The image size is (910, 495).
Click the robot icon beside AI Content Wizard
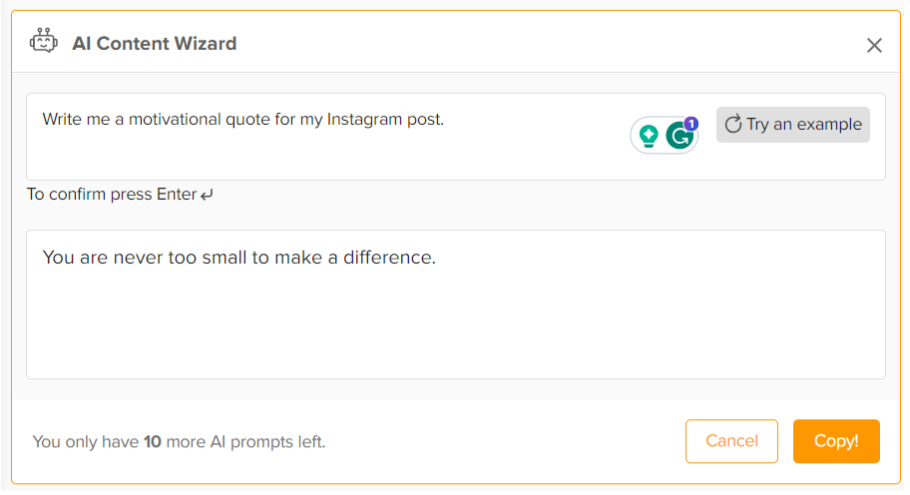44,42
